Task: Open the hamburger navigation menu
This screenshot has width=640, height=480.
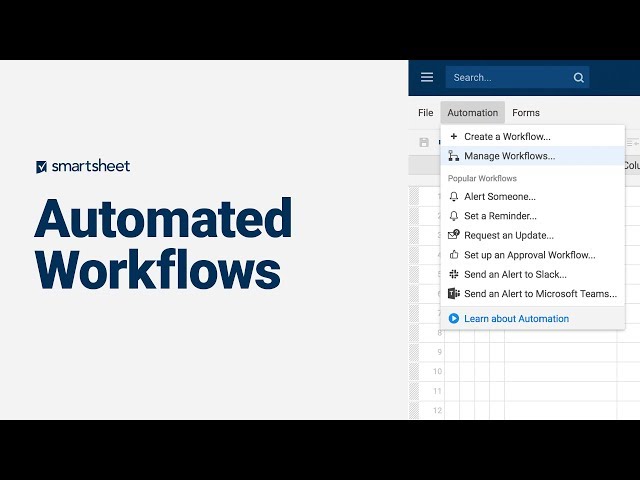Action: click(427, 77)
